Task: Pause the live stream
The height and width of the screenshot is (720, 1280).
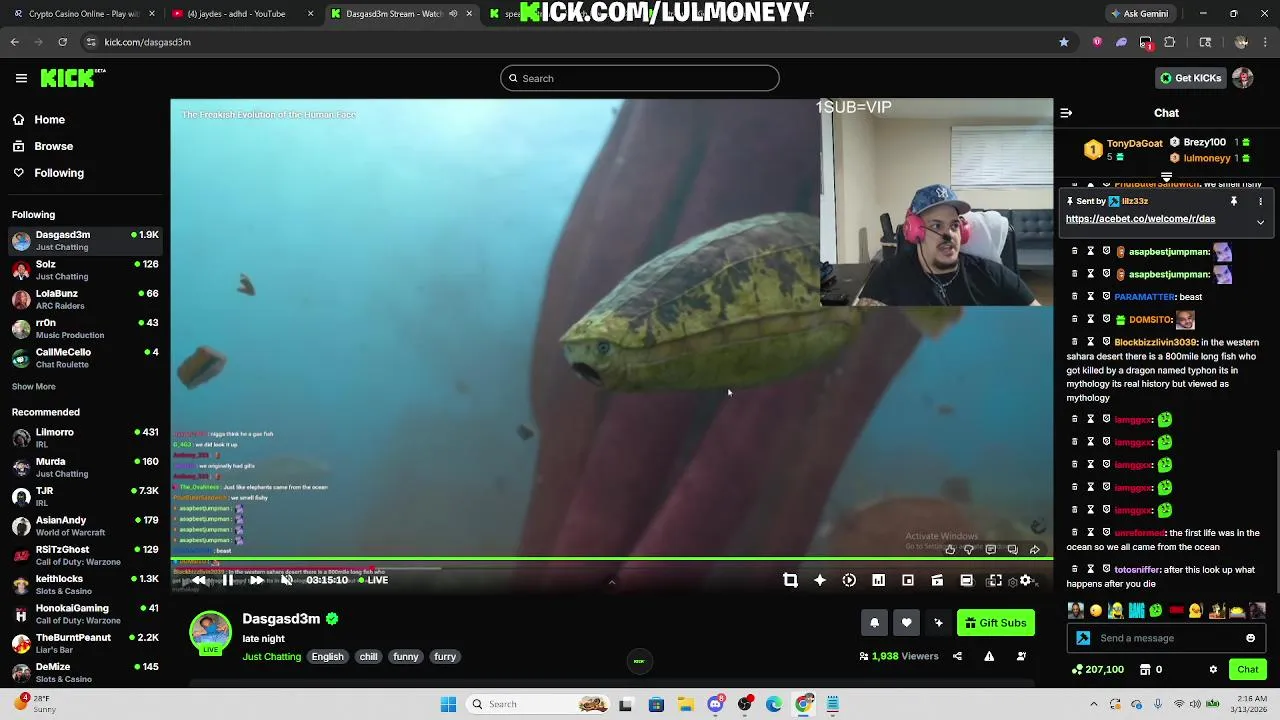Action: tap(228, 580)
